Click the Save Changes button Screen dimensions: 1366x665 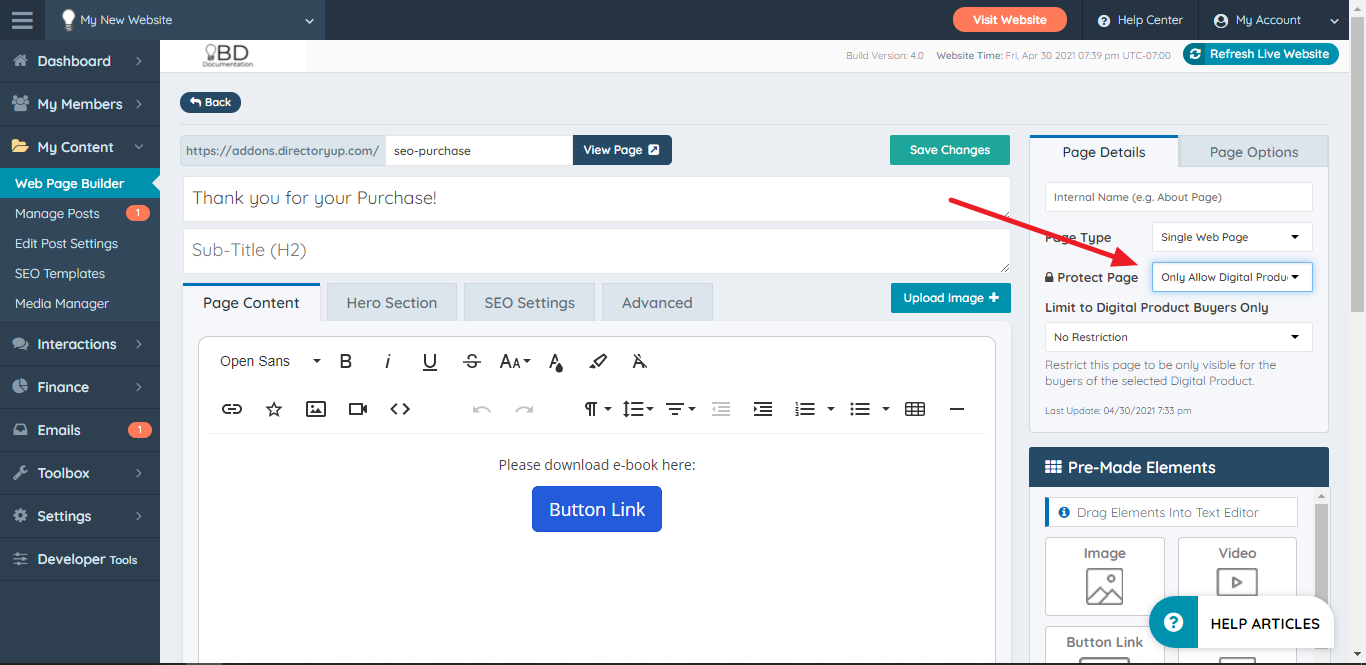(950, 150)
